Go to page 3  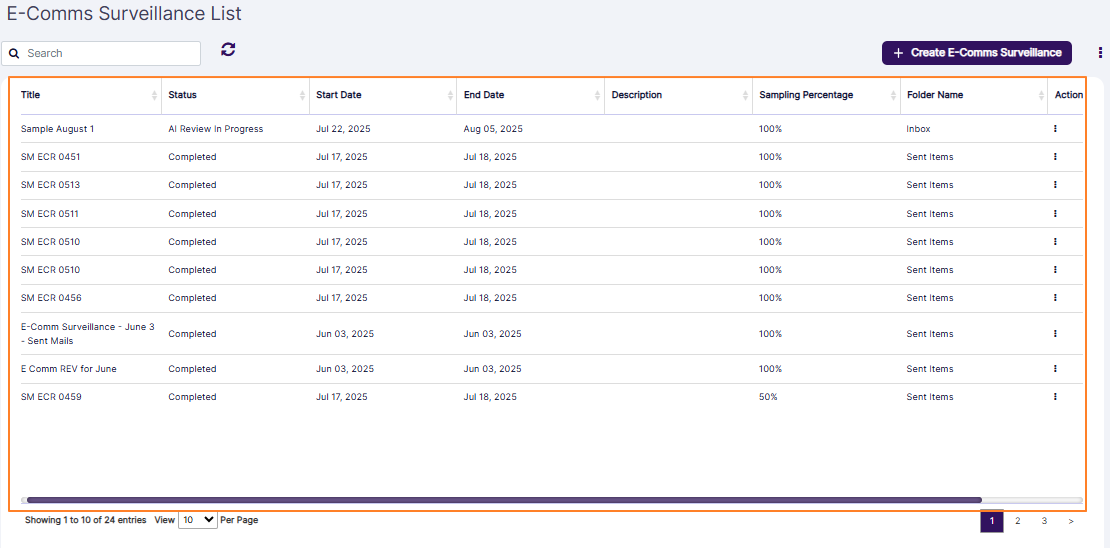point(1044,521)
